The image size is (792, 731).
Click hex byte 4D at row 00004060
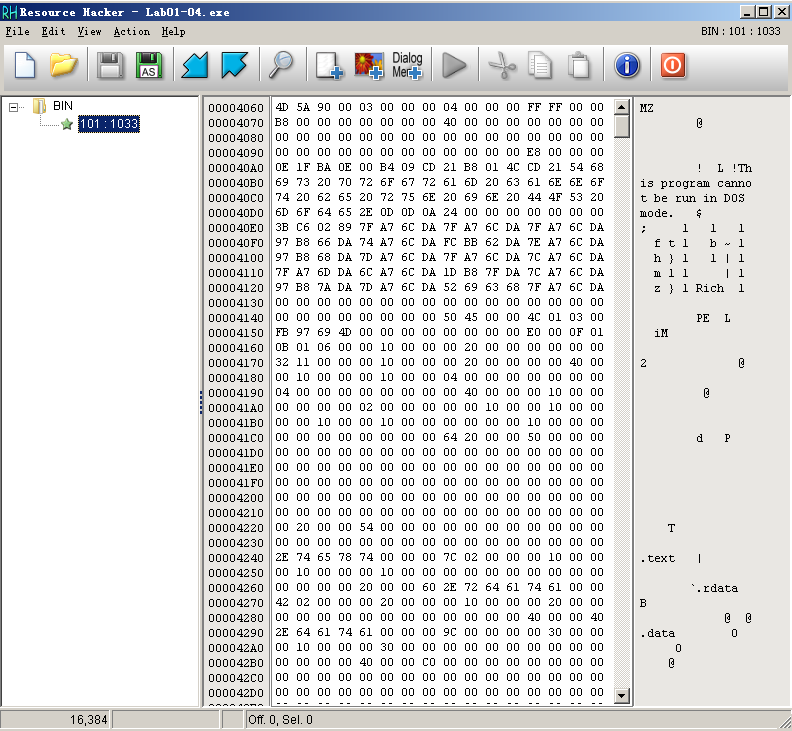[282, 107]
